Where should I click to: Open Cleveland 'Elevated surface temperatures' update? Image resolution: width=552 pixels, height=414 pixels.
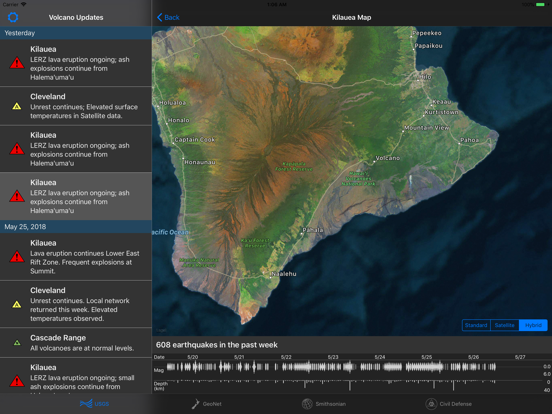tap(76, 106)
